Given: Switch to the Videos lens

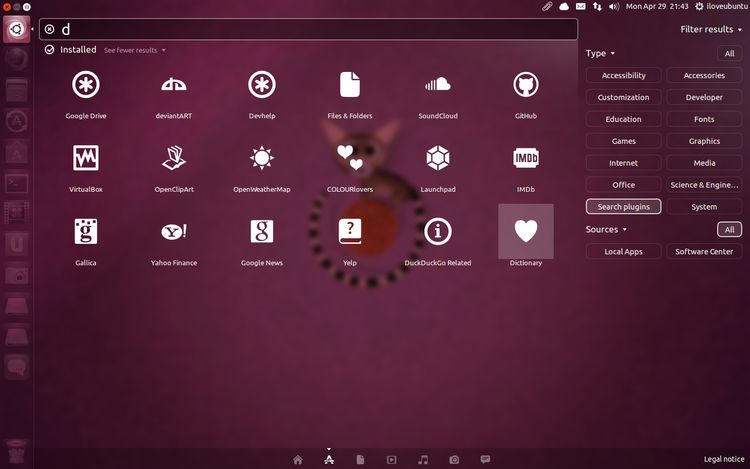Looking at the screenshot, I should [x=391, y=460].
